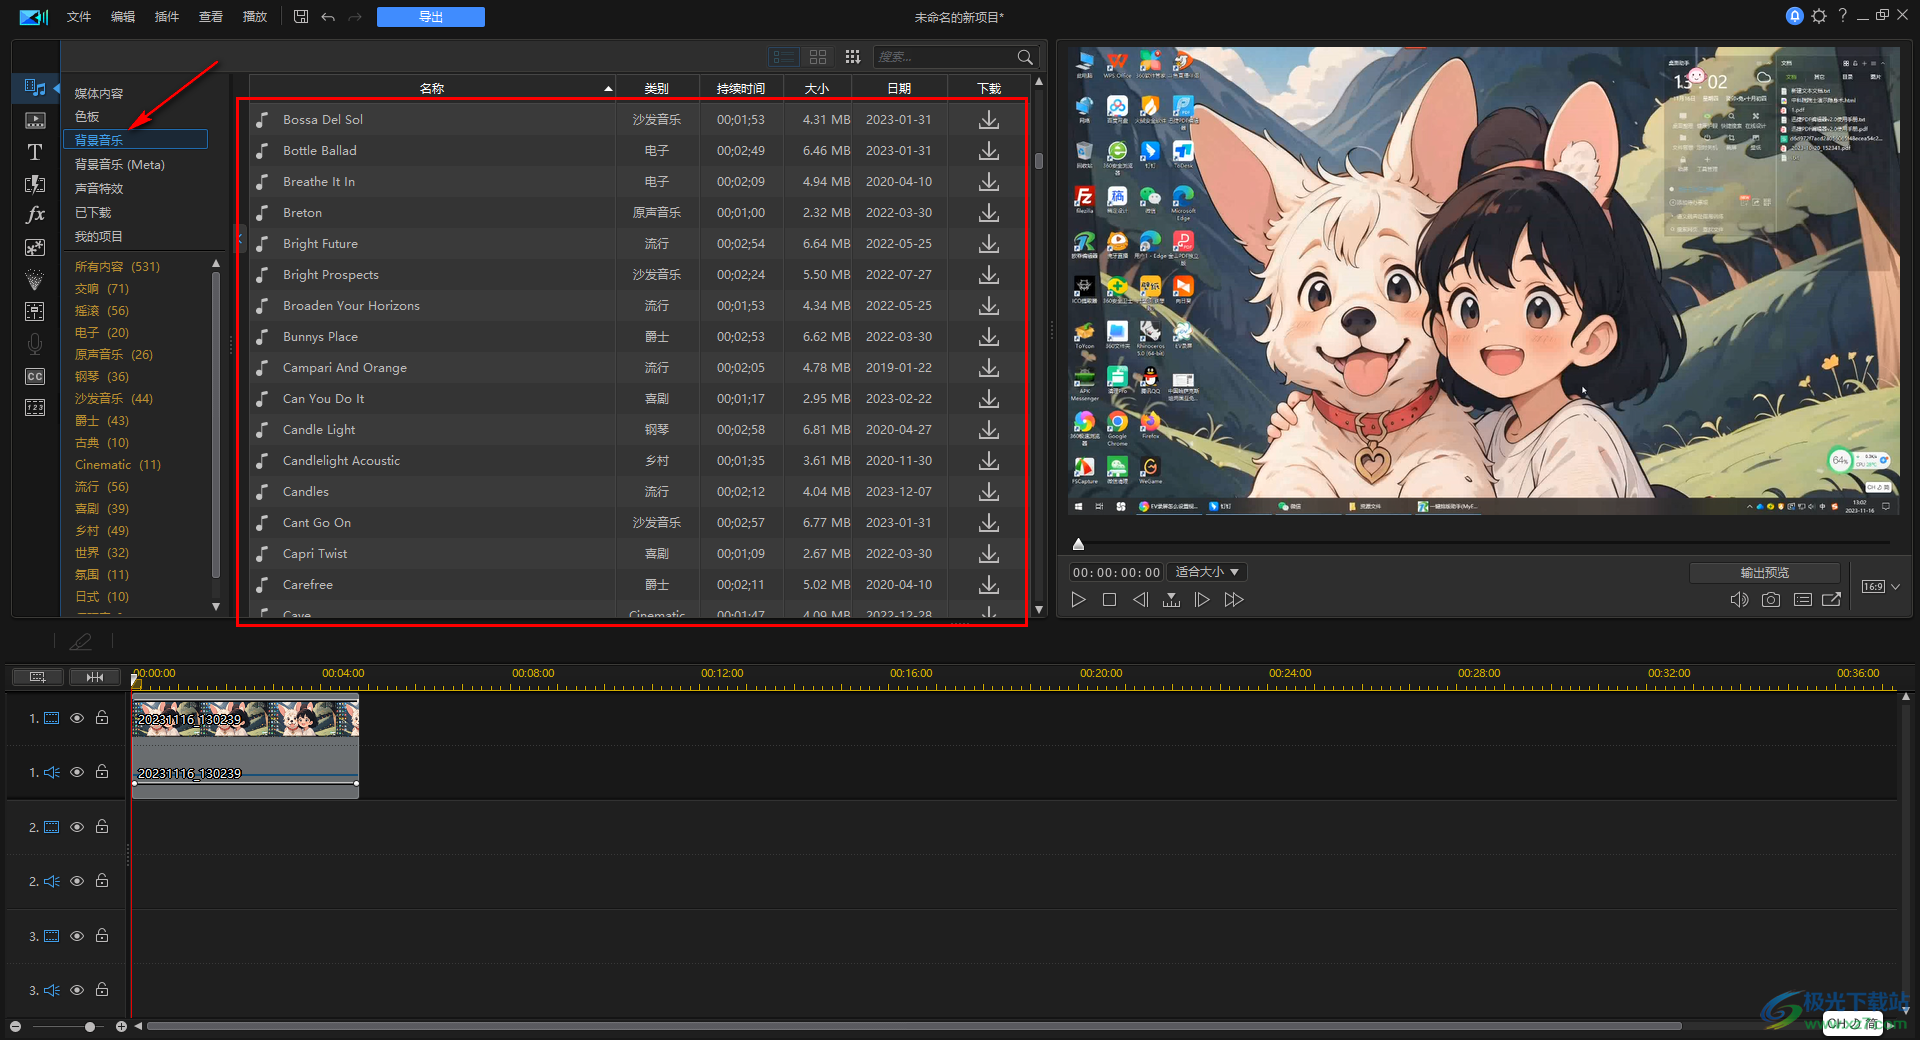Select 声音特效 in library list

click(x=99, y=188)
